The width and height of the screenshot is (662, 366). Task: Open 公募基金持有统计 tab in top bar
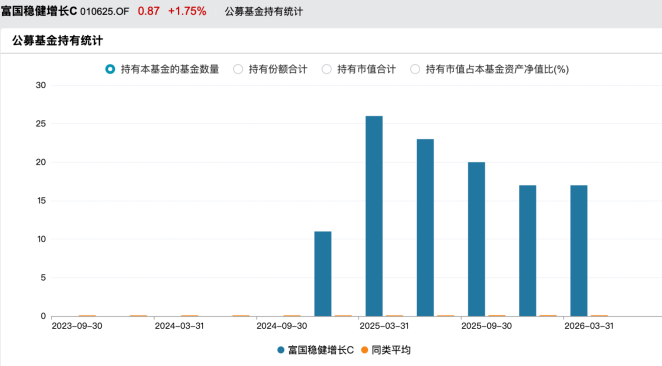(263, 12)
